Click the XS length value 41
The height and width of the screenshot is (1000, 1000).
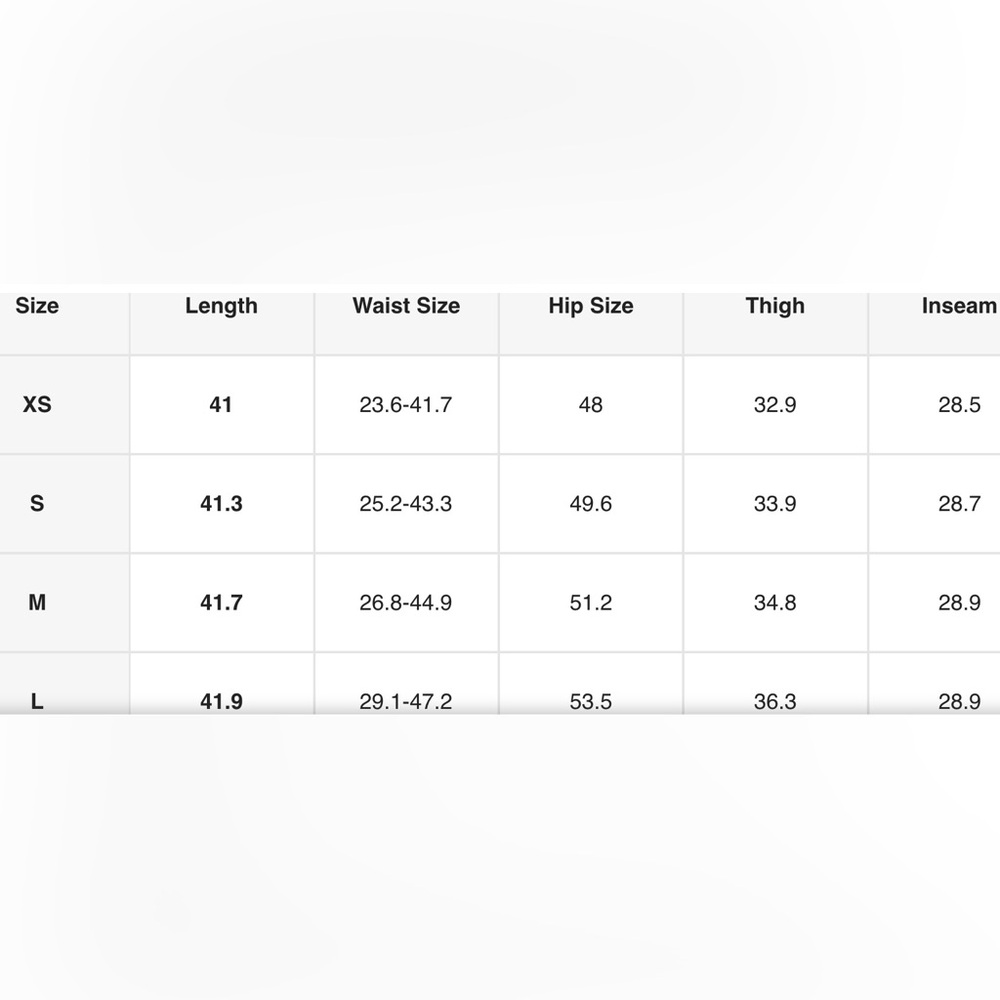(x=221, y=405)
